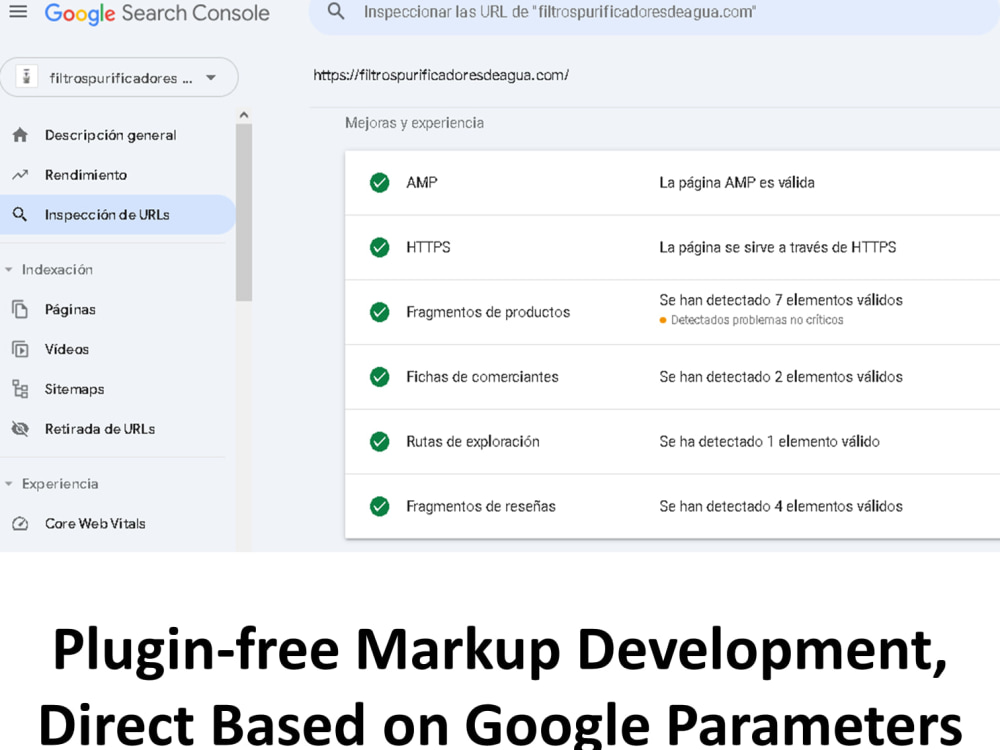Screen dimensions: 1000x750
Task: Collapse the Indexación section
Action: pyautogui.click(x=57, y=270)
